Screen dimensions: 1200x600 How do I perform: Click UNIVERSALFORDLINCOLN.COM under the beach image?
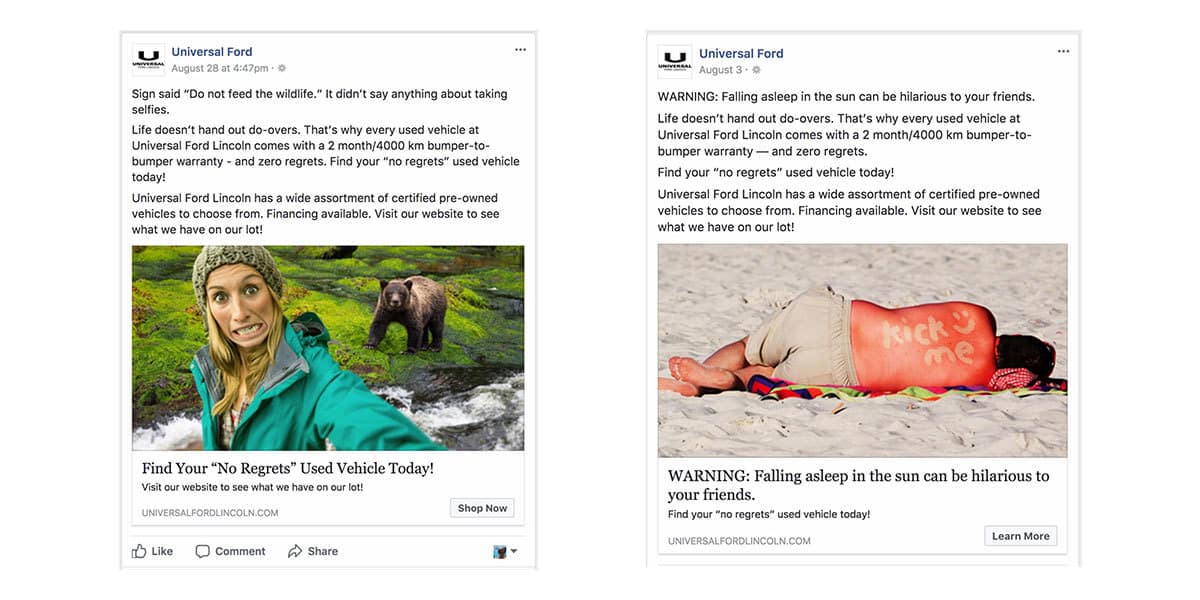739,541
